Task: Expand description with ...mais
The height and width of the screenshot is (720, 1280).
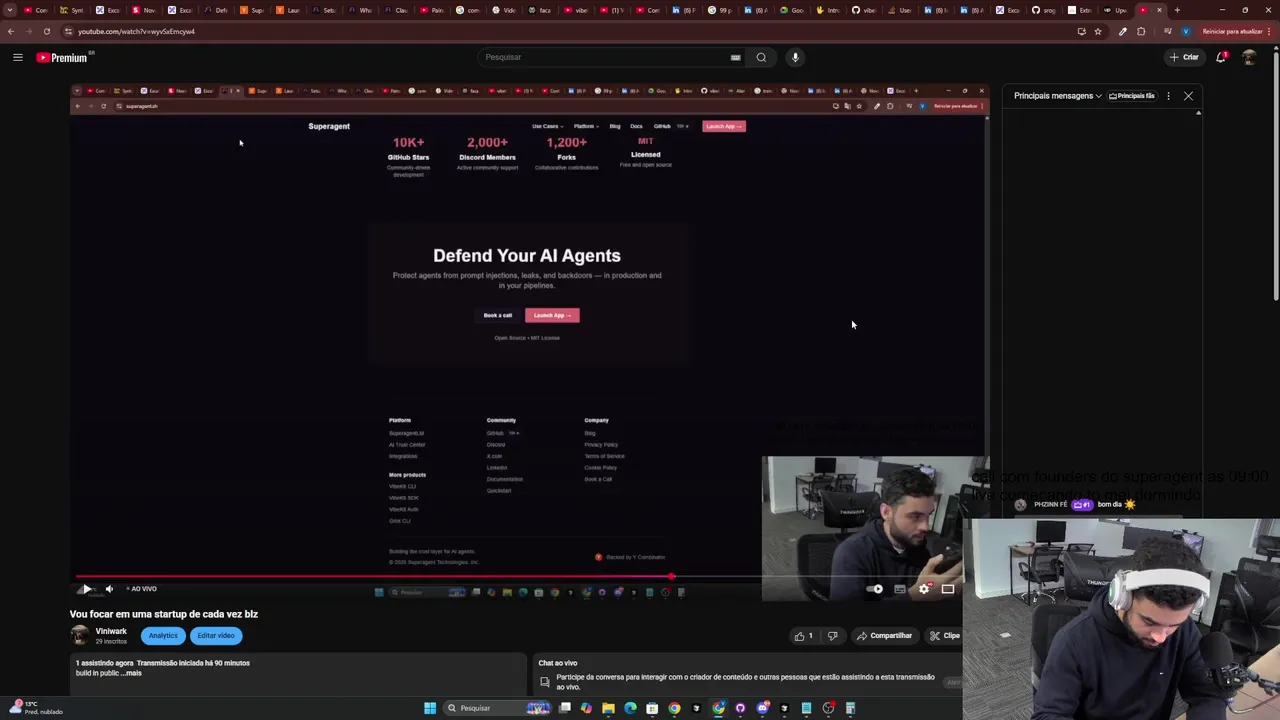Action: (132, 673)
